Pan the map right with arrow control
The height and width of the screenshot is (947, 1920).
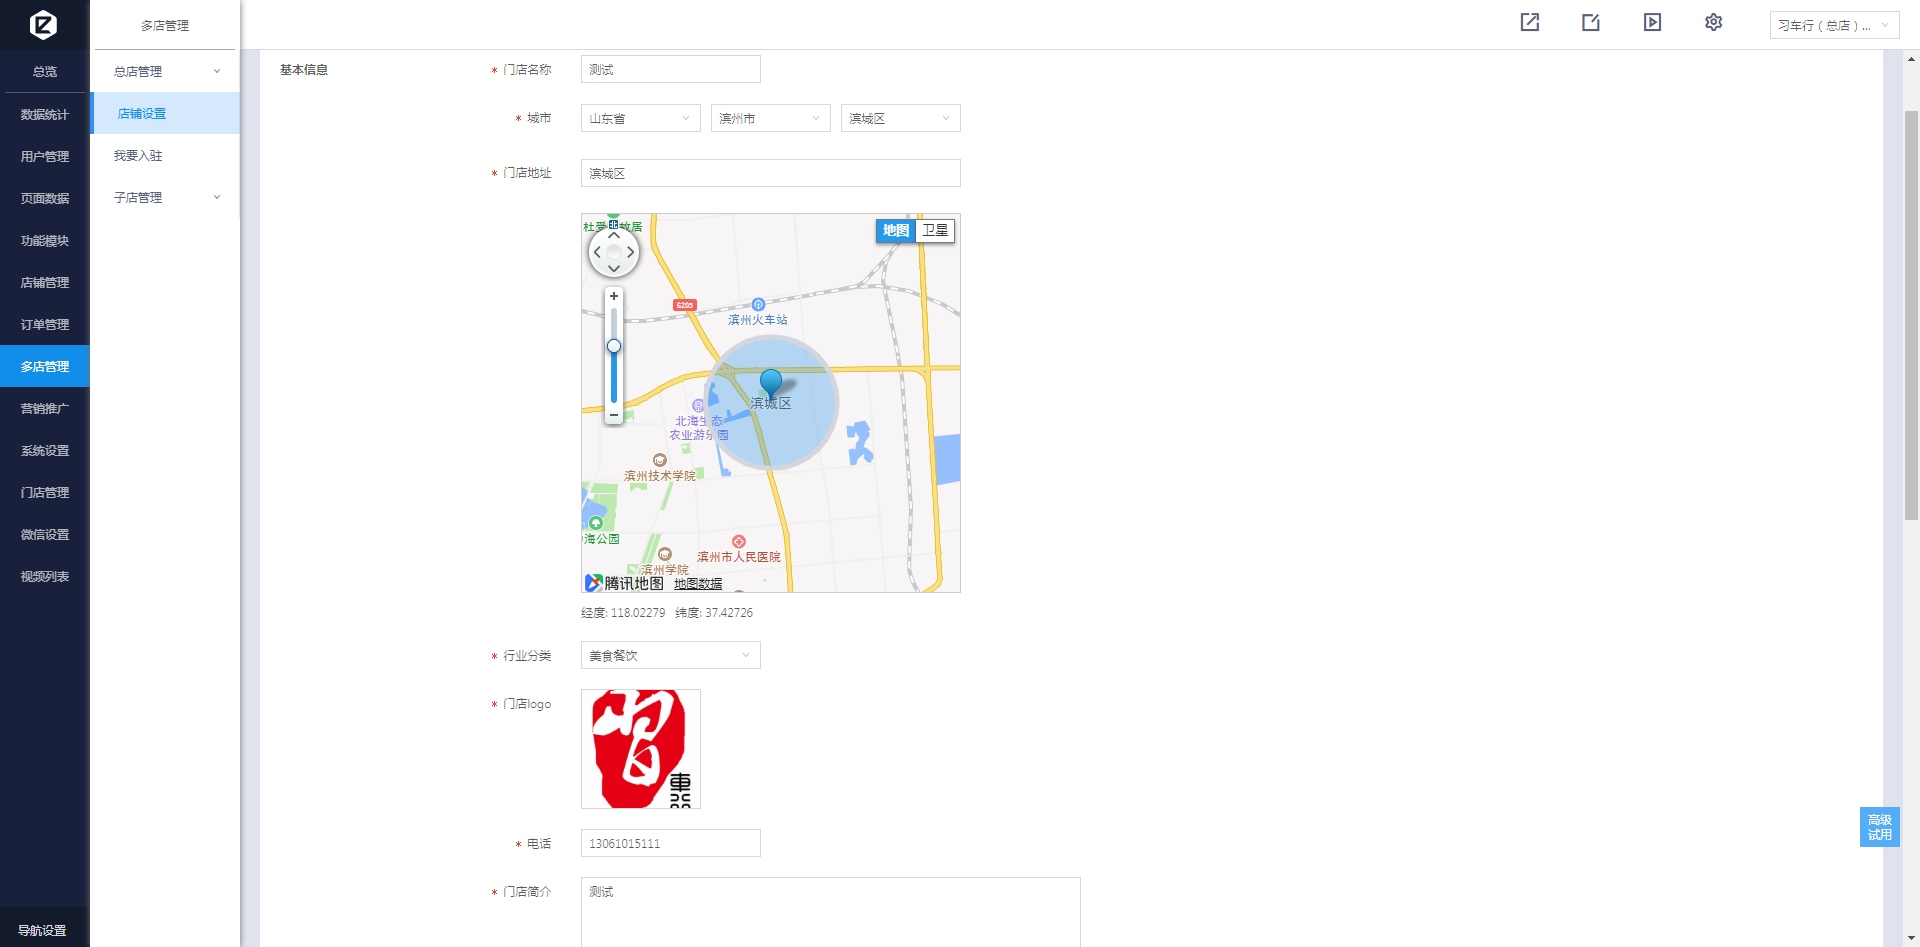(x=630, y=252)
